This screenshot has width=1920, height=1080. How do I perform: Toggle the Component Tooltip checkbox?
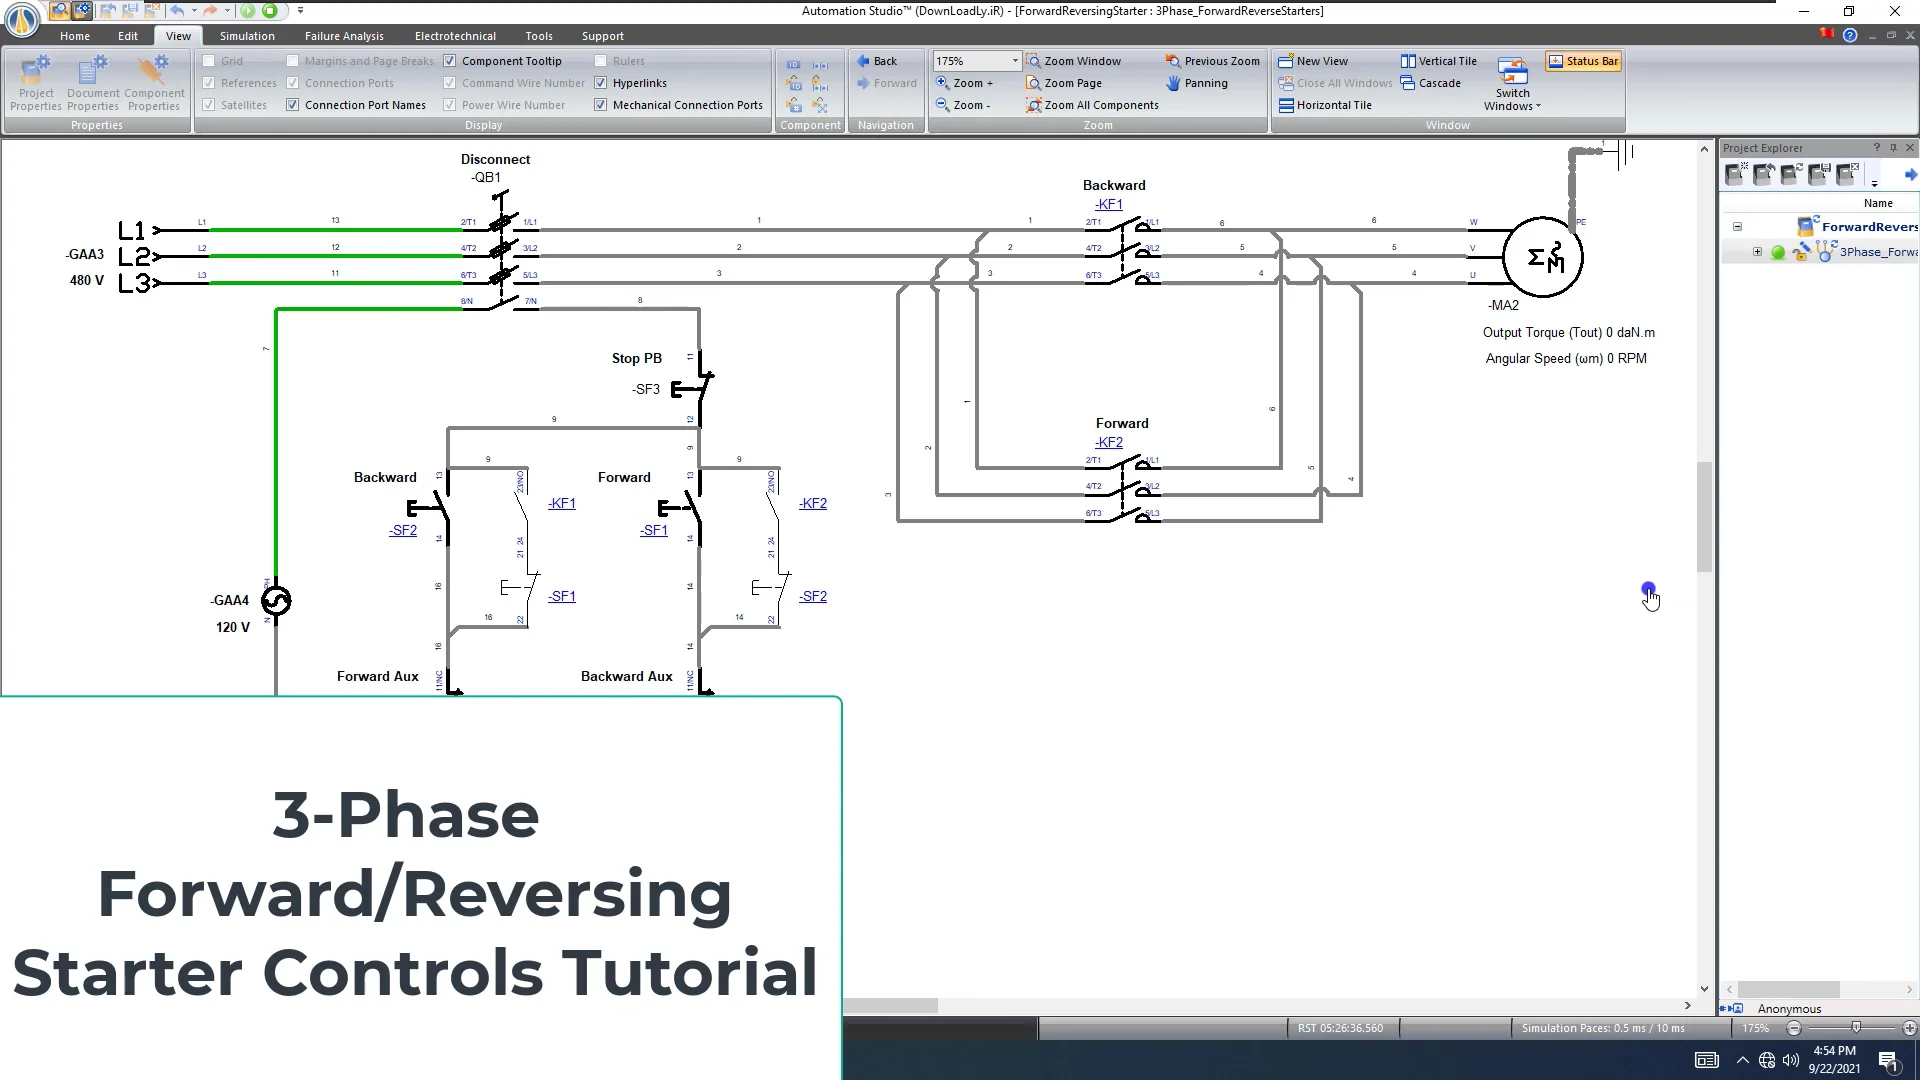[x=450, y=60]
